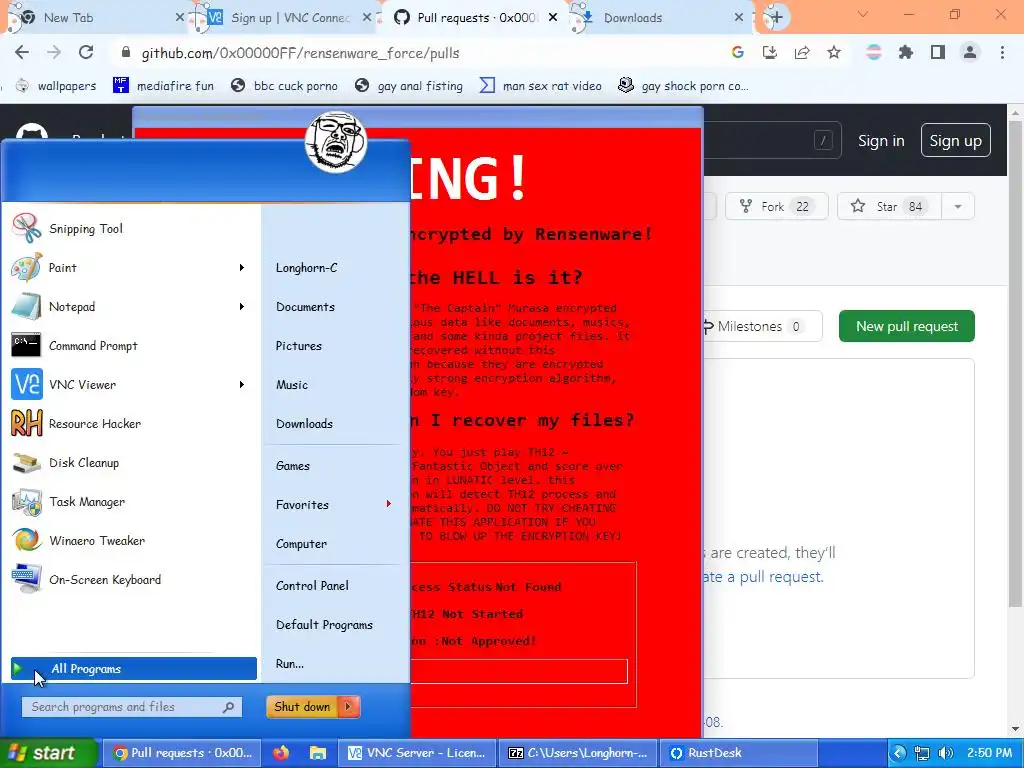Screen dimensions: 1024x768
Task: Click the volume speaker tray icon
Action: [x=945, y=753]
